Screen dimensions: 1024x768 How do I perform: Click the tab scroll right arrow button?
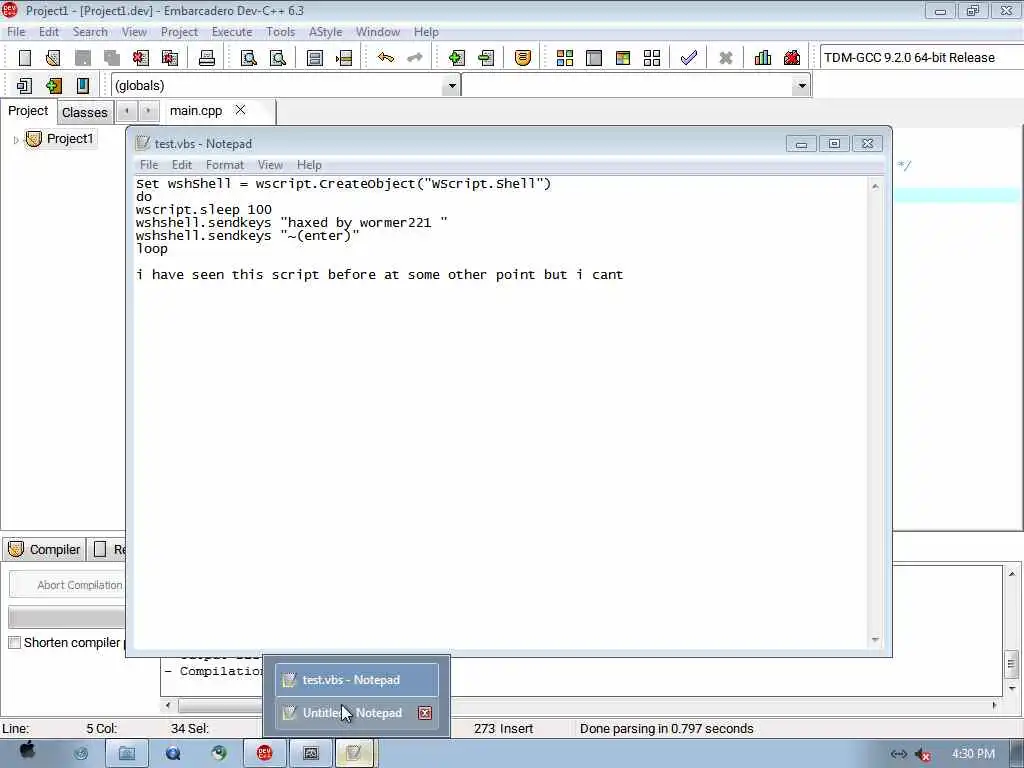(148, 111)
